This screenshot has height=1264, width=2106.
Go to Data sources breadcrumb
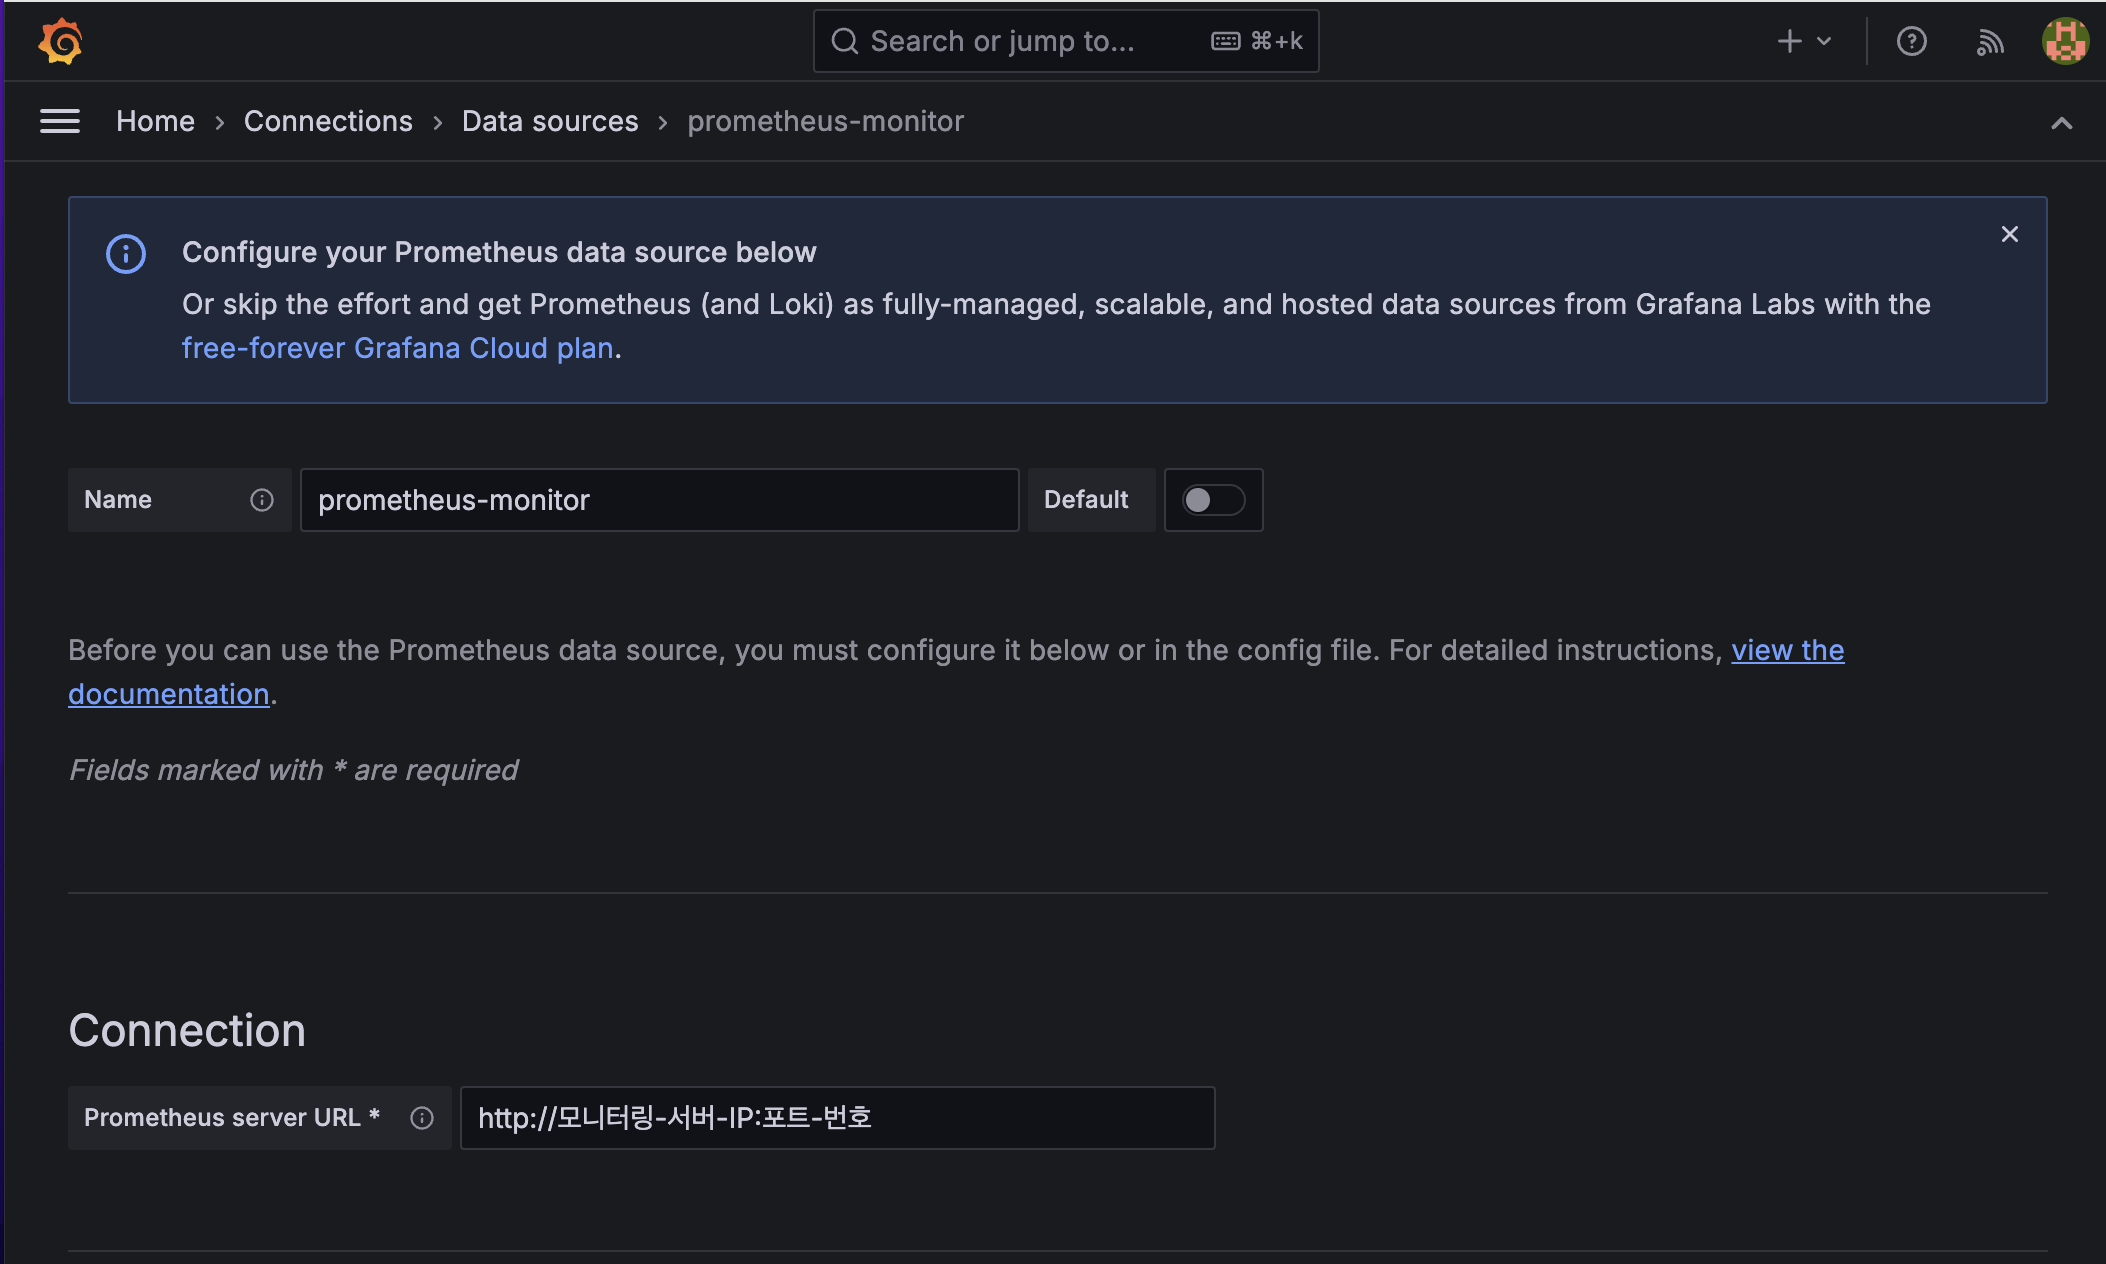[550, 121]
